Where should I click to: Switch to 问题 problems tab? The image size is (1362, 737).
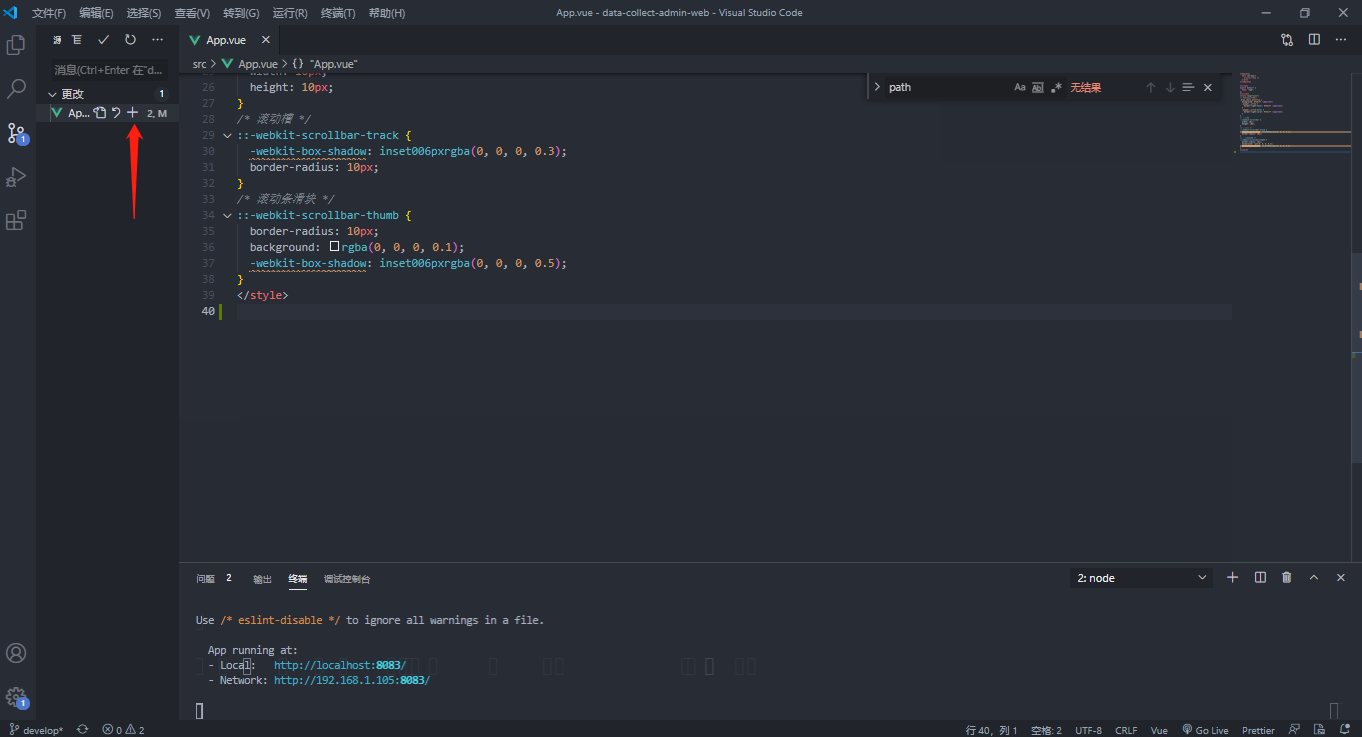(206, 579)
